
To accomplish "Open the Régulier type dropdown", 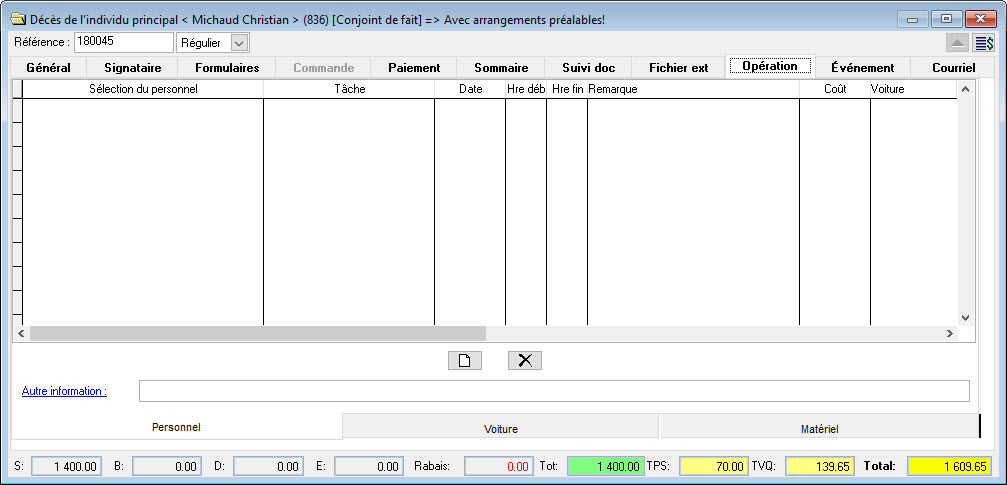I will click(x=238, y=43).
